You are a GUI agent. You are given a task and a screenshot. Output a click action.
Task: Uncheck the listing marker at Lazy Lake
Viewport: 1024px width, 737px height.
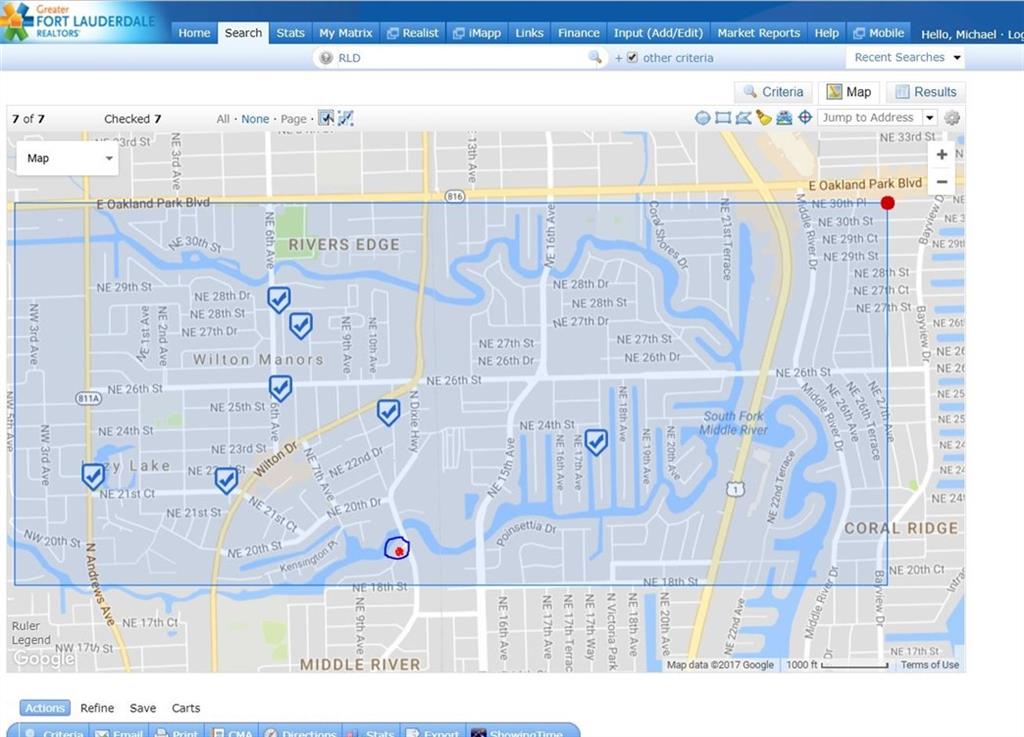coord(93,476)
